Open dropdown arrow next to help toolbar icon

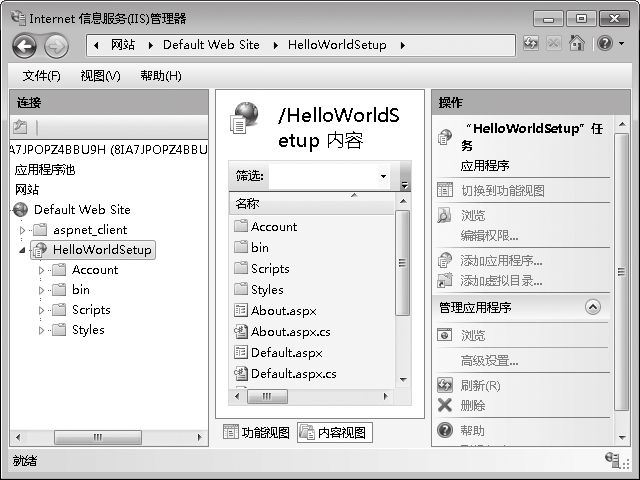click(x=622, y=43)
